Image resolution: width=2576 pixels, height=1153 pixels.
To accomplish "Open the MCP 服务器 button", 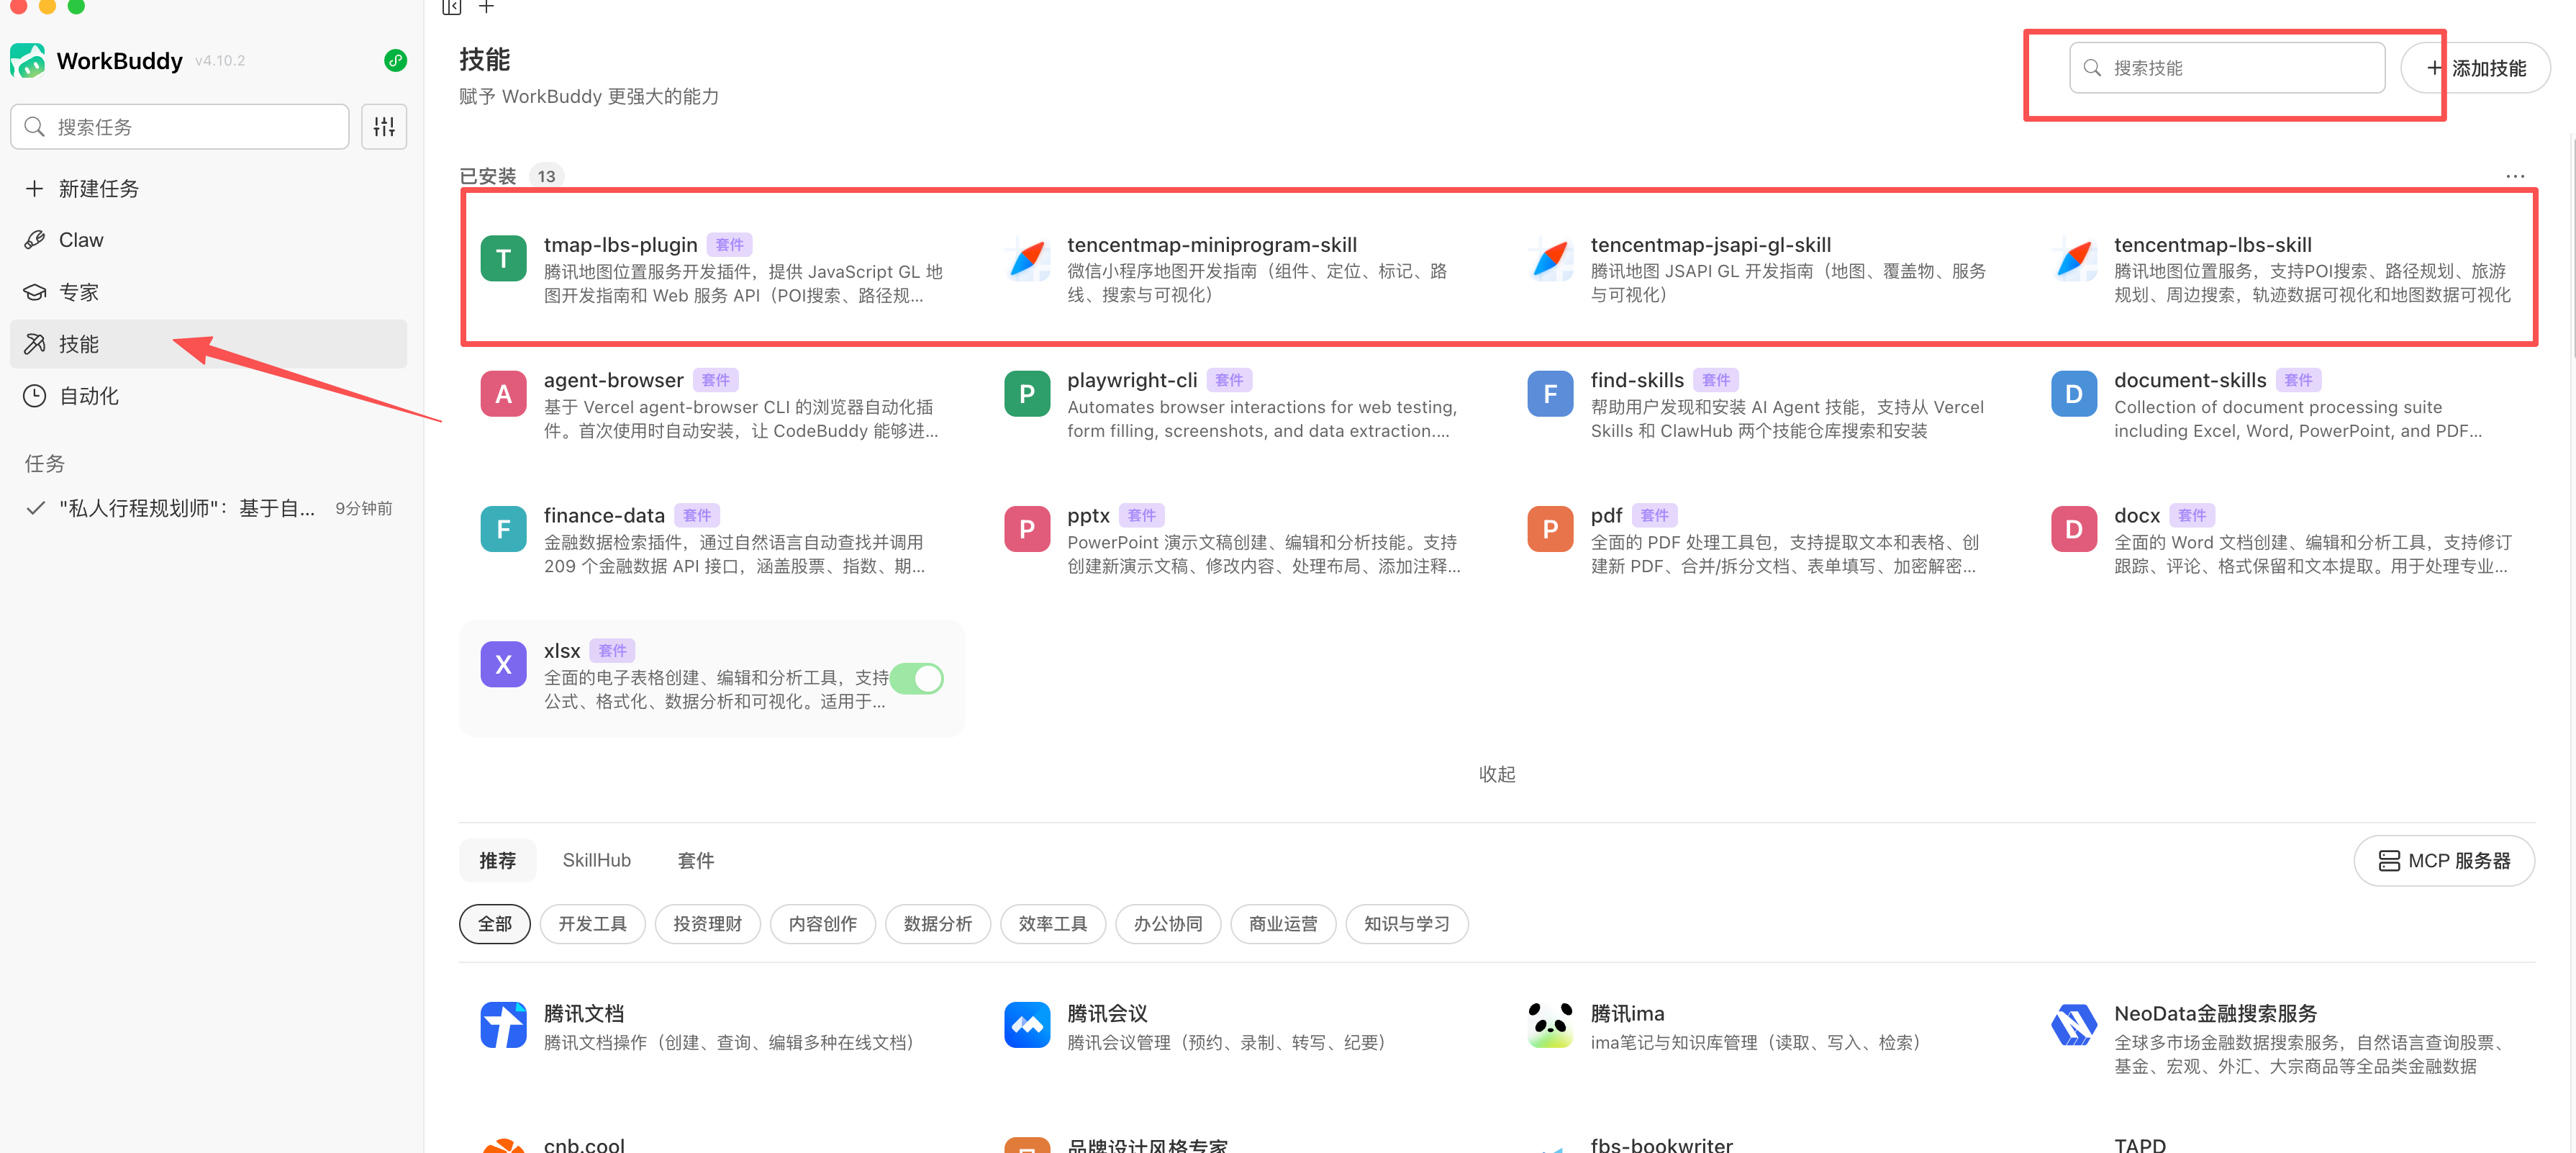I will click(x=2444, y=861).
